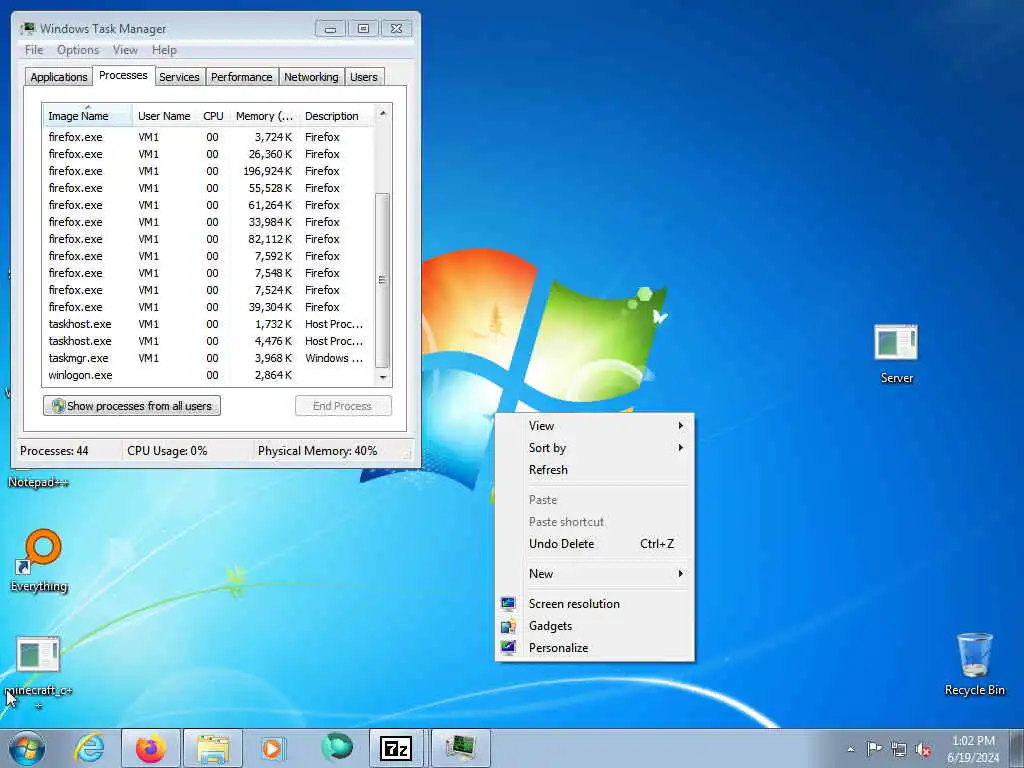
Task: Choose Refresh from the desktop context menu
Action: tap(595, 470)
